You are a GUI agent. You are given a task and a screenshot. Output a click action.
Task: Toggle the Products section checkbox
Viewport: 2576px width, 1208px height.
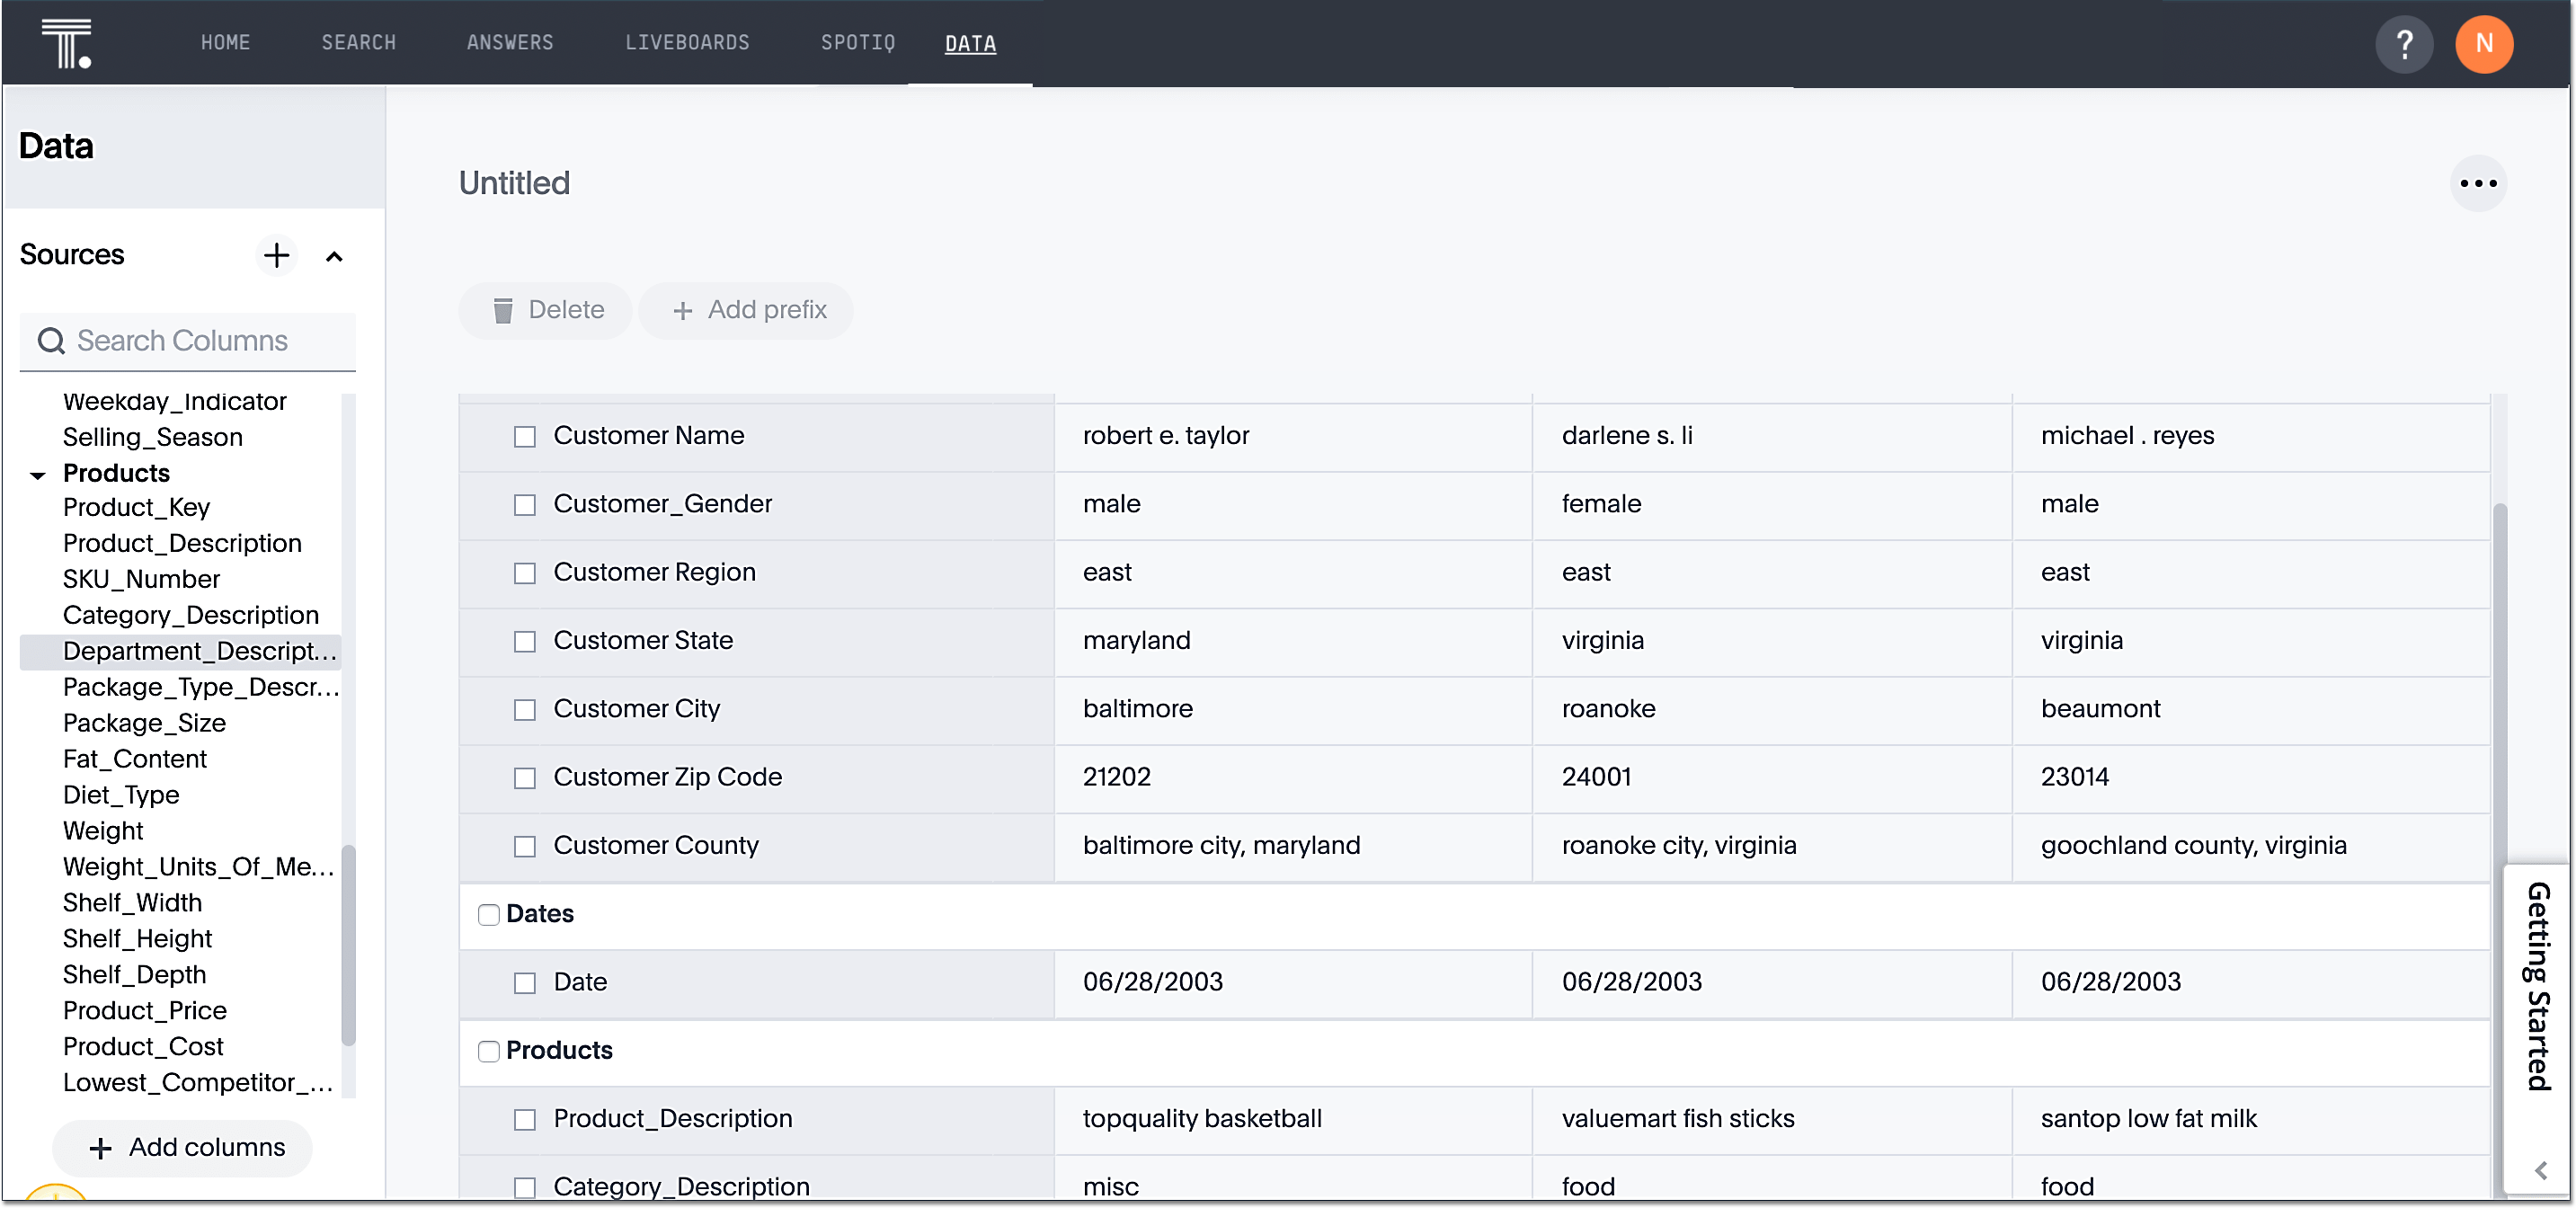click(486, 1050)
